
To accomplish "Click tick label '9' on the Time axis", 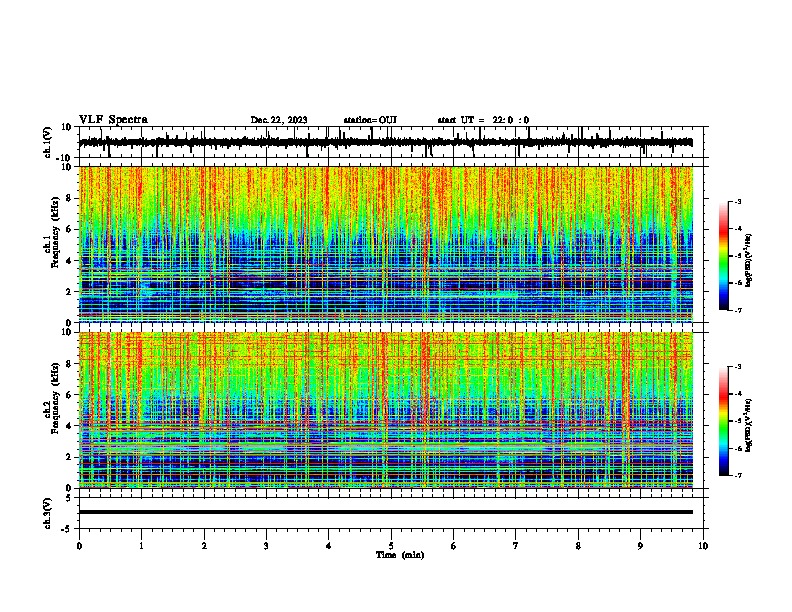I will pos(640,546).
